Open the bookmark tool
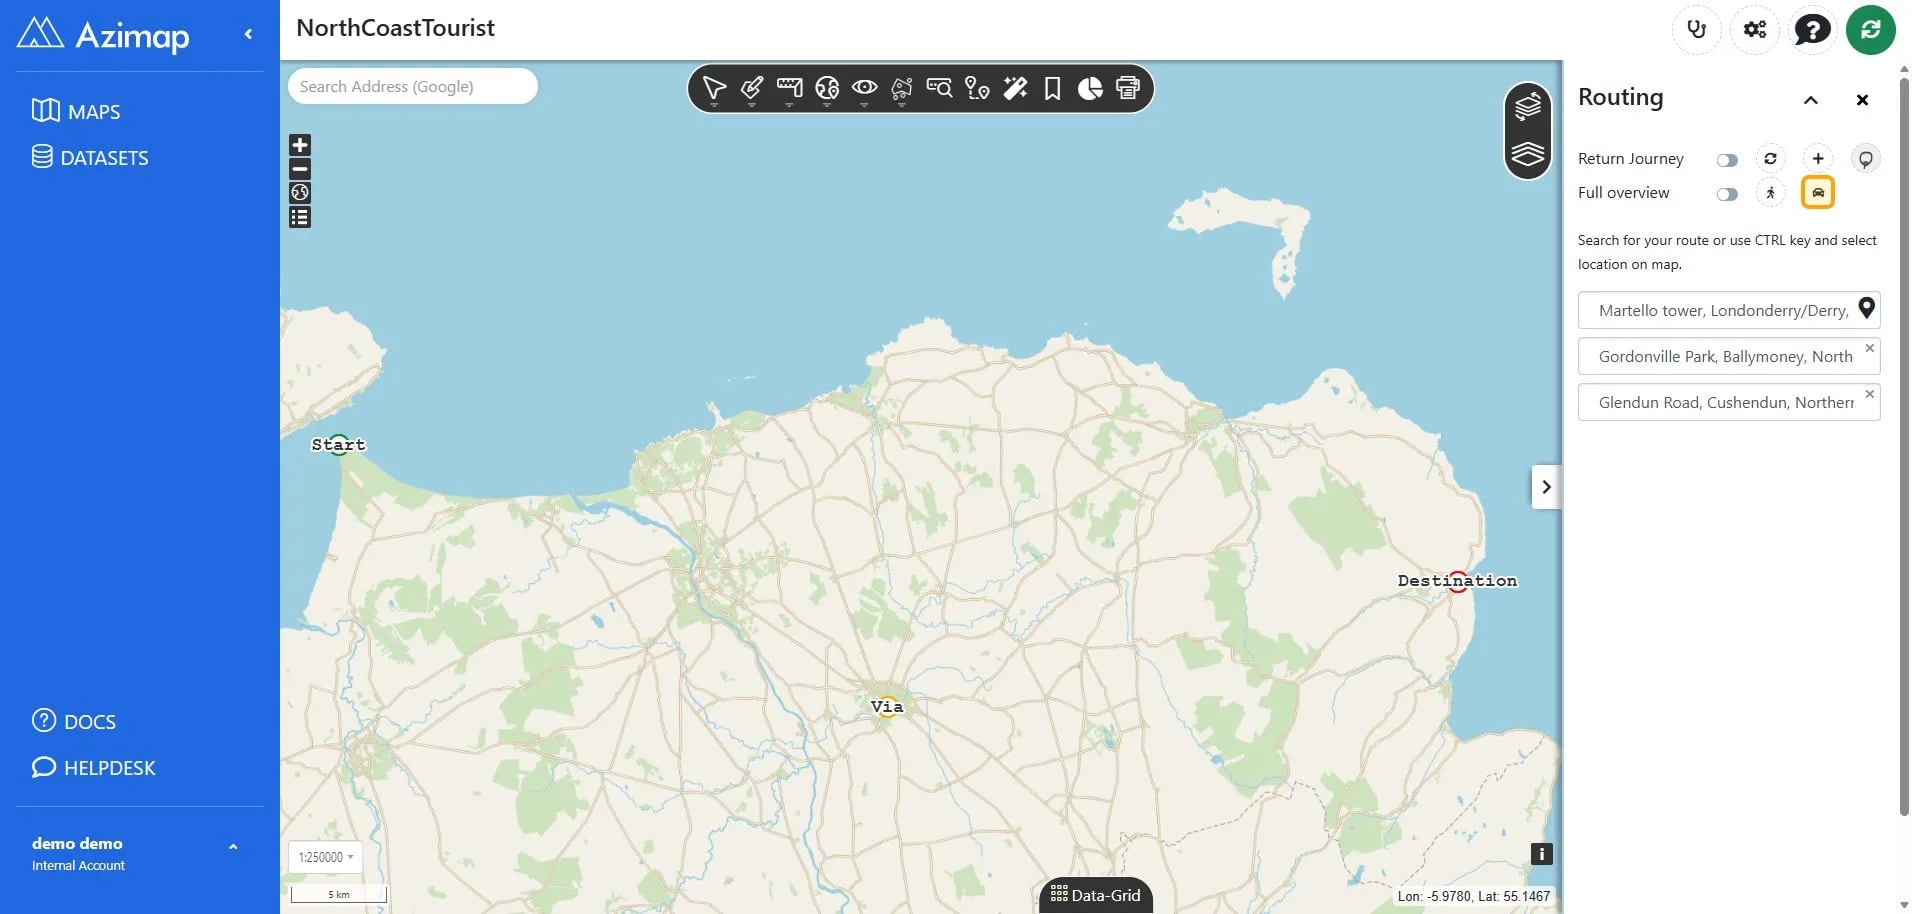 click(x=1052, y=89)
